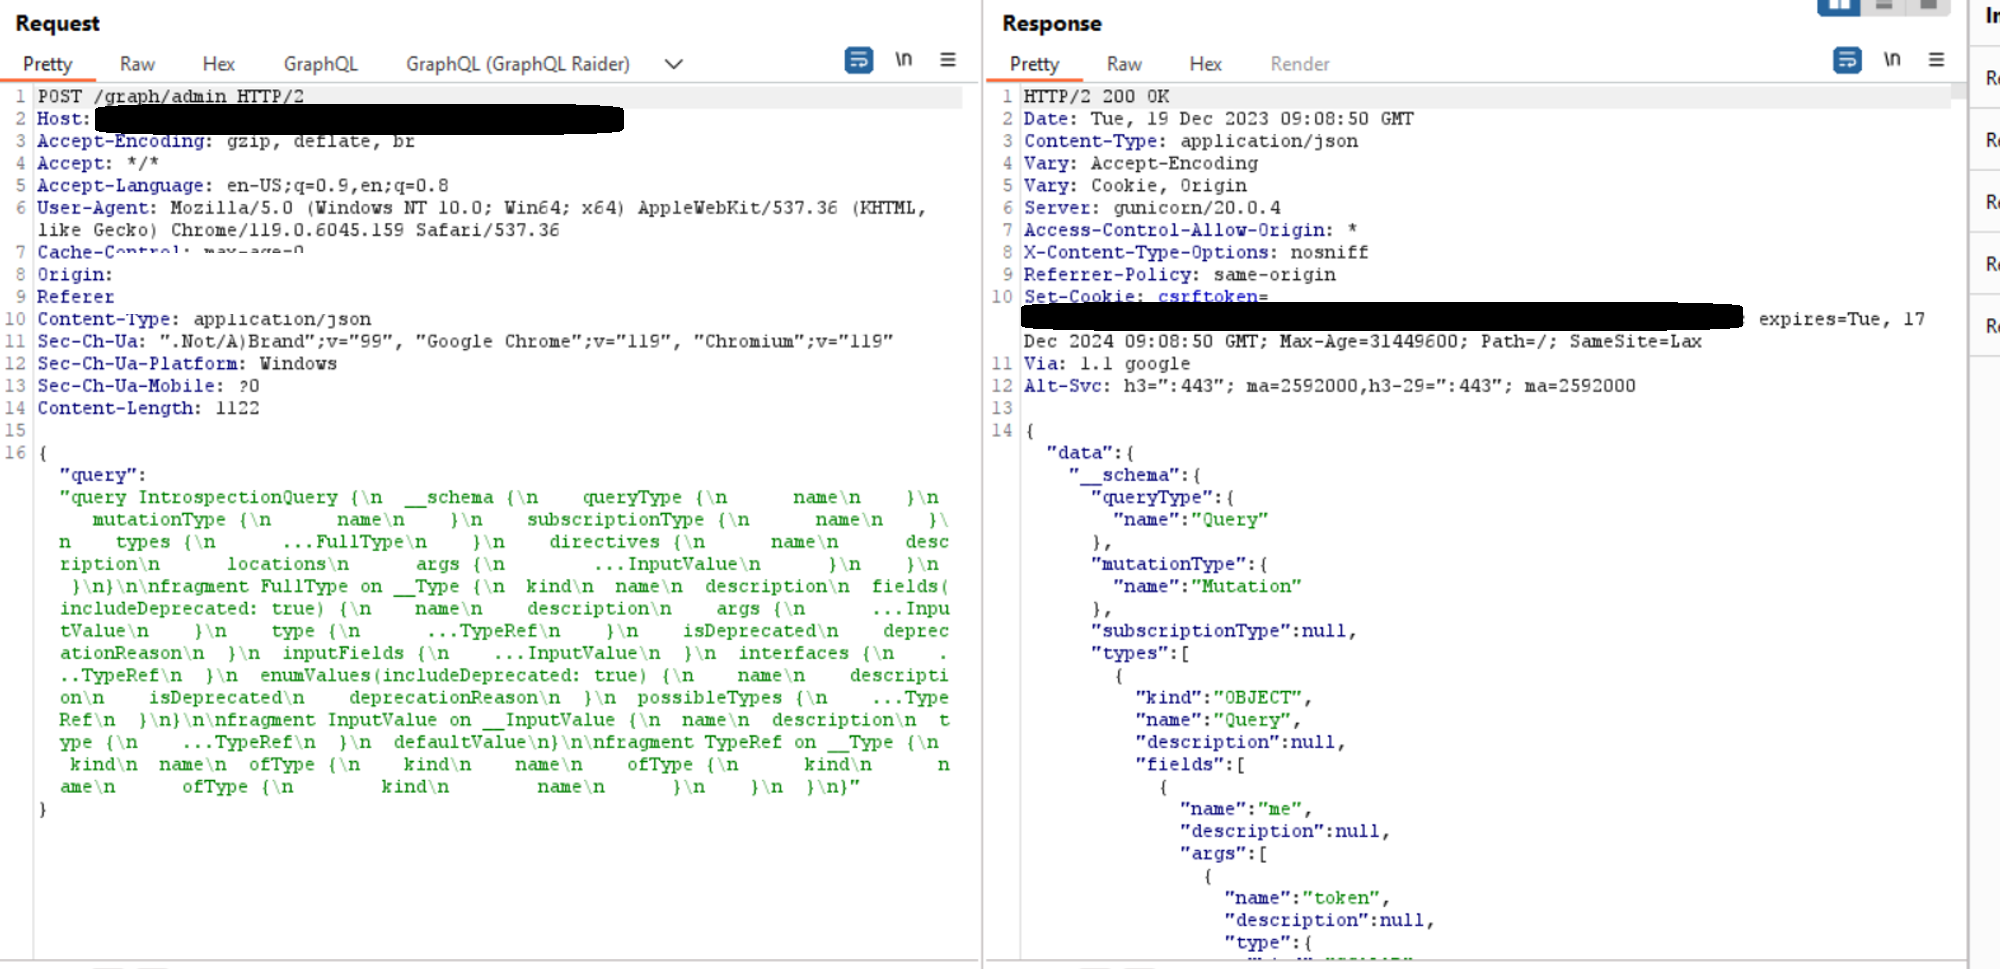Expand the chevron beside GraphQL Raider tab
Screen dimensions: 2000x969
(673, 64)
